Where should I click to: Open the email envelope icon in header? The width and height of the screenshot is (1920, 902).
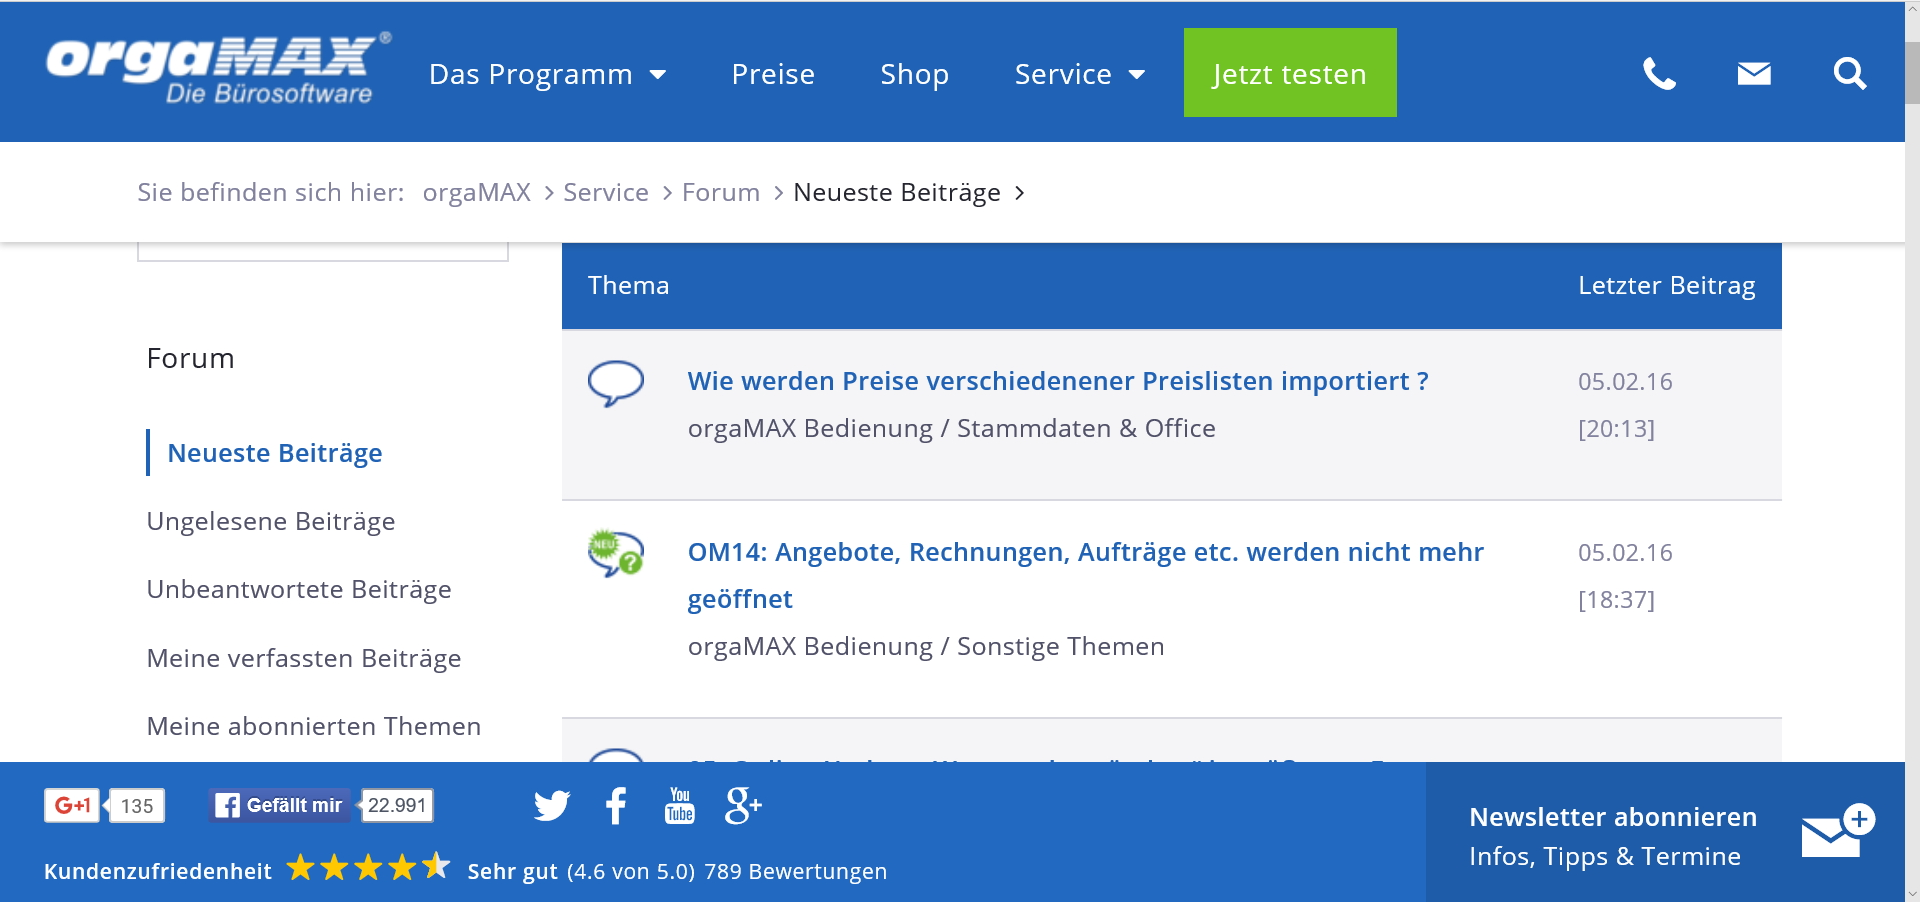click(1754, 73)
